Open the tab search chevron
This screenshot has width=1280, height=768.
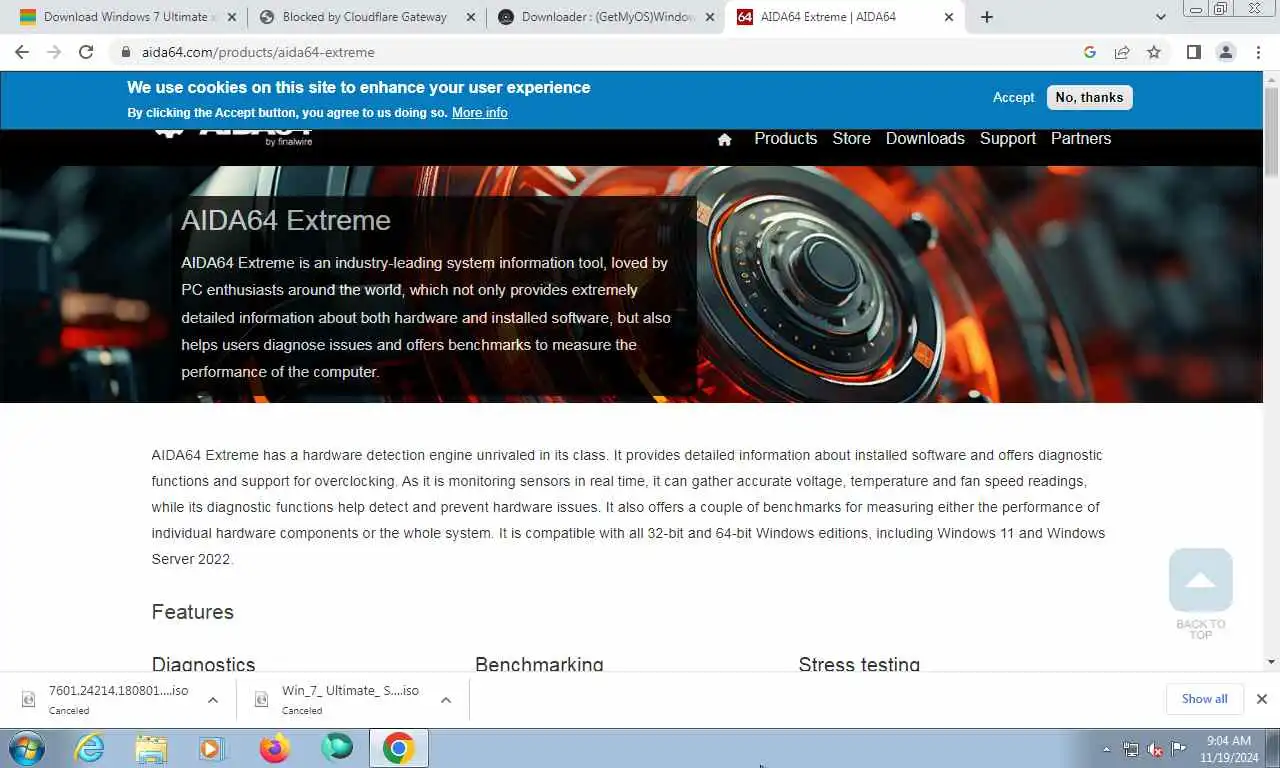pos(1160,17)
